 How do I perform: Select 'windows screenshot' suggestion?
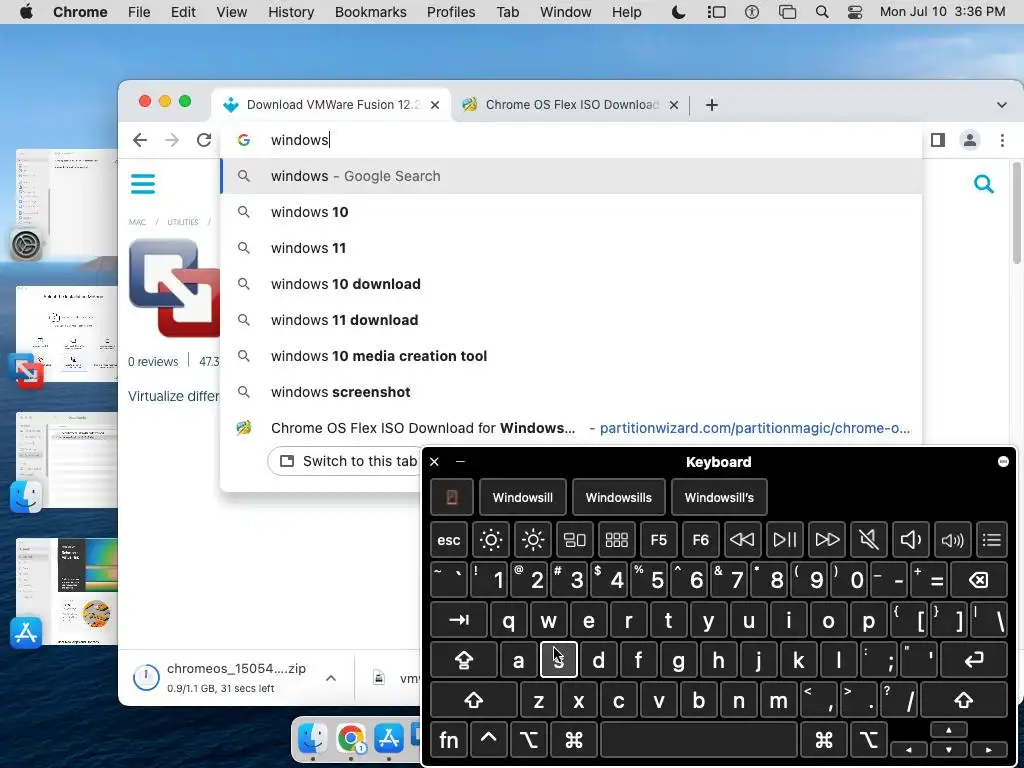[571, 392]
